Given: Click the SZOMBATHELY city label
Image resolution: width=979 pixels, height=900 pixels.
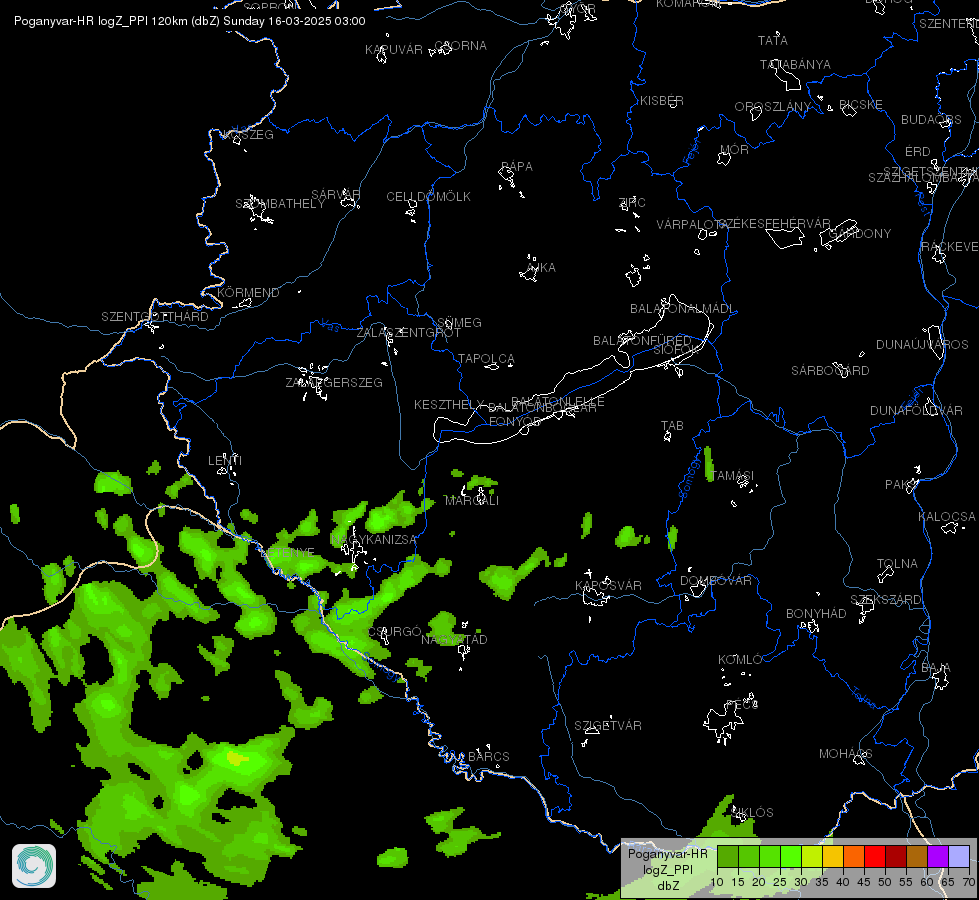Looking at the screenshot, I should (280, 204).
